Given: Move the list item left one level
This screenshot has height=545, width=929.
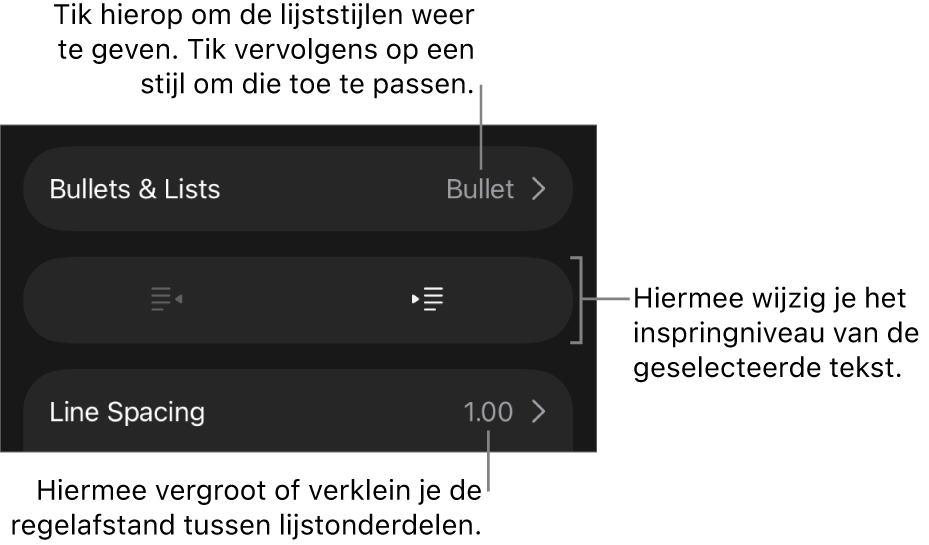Looking at the screenshot, I should click(167, 299).
